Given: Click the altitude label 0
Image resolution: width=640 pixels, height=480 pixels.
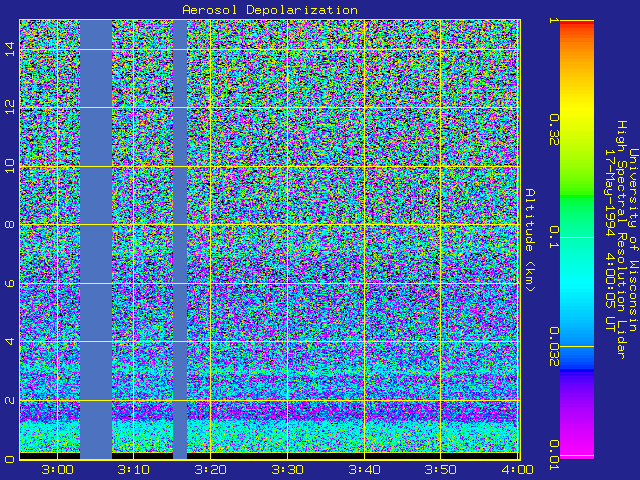Looking at the screenshot, I should (10, 459).
